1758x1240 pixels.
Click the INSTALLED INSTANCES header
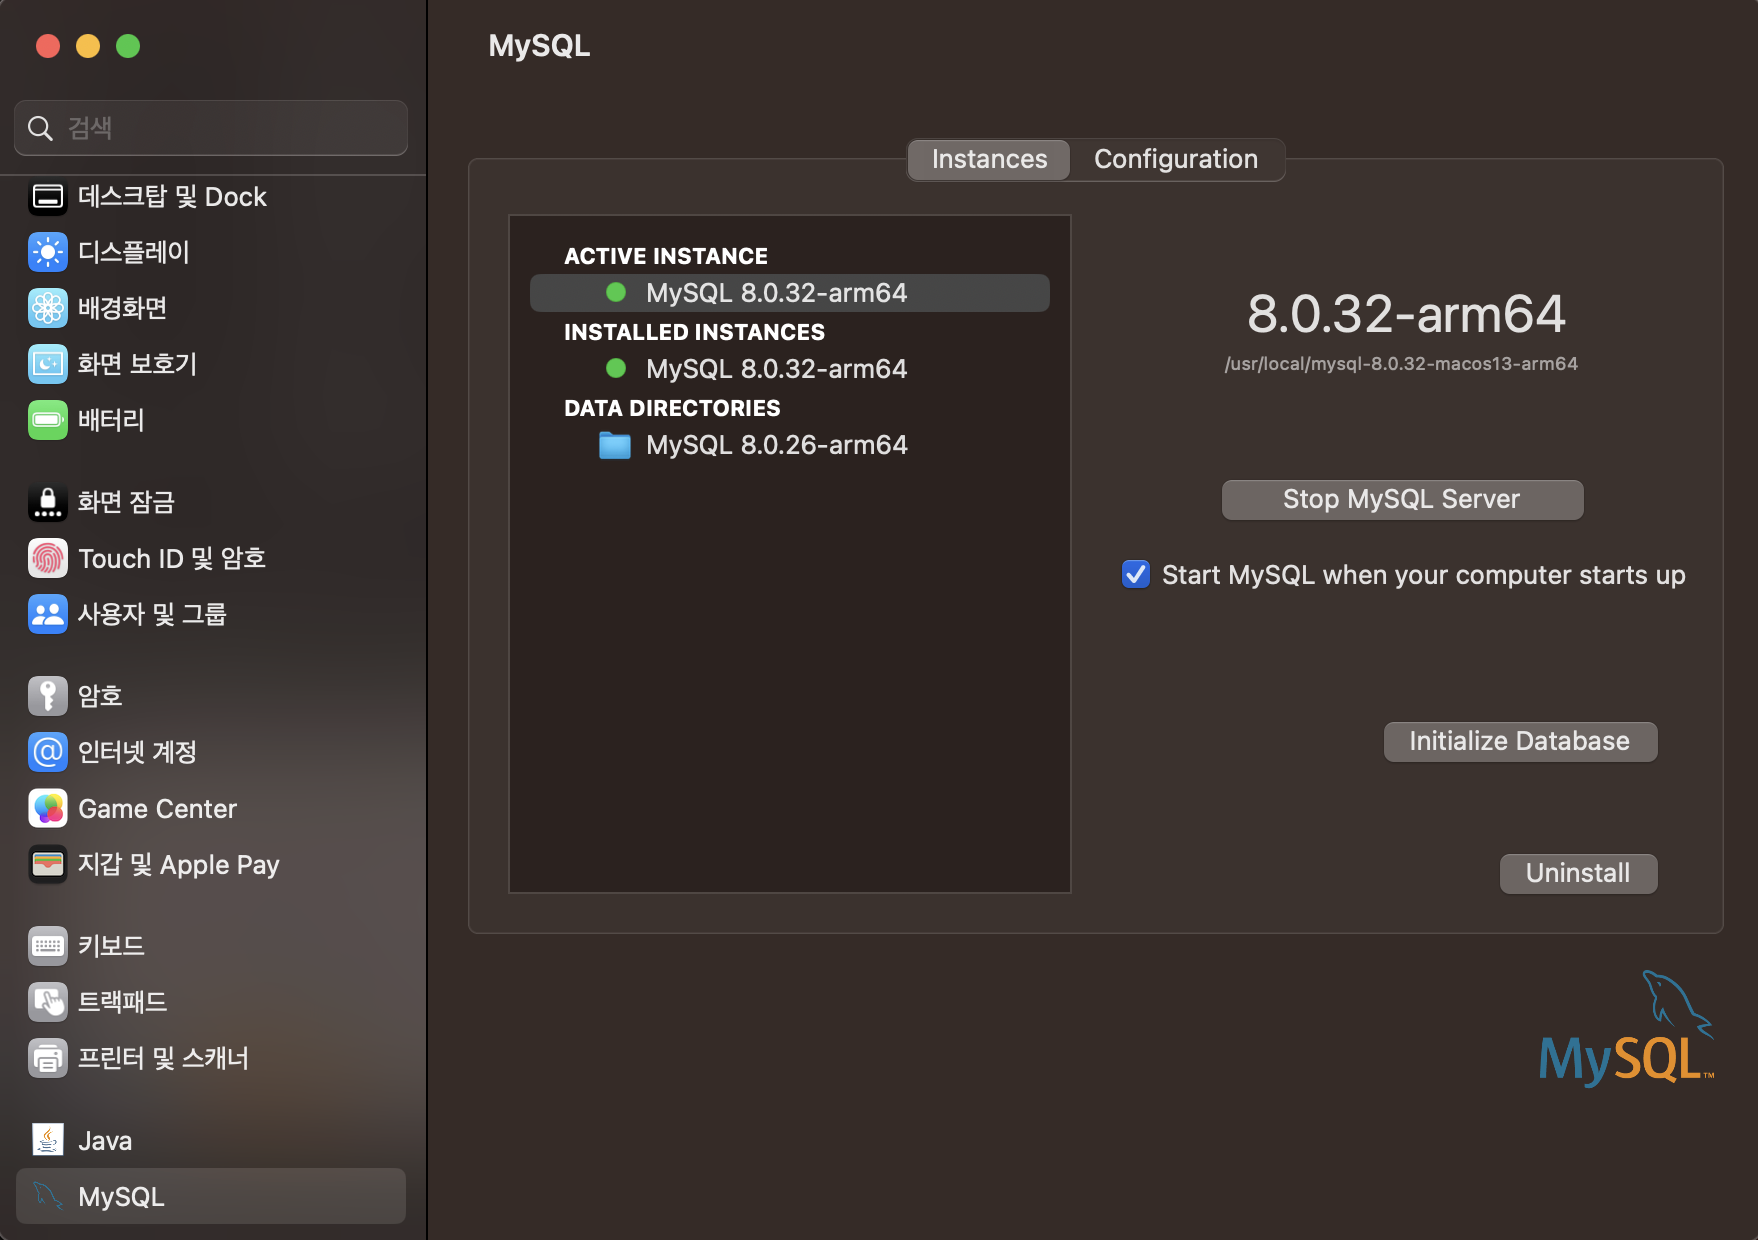[x=694, y=332]
